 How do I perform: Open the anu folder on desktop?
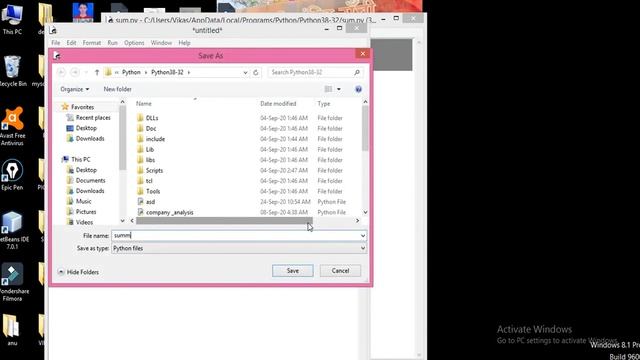[x=12, y=330]
